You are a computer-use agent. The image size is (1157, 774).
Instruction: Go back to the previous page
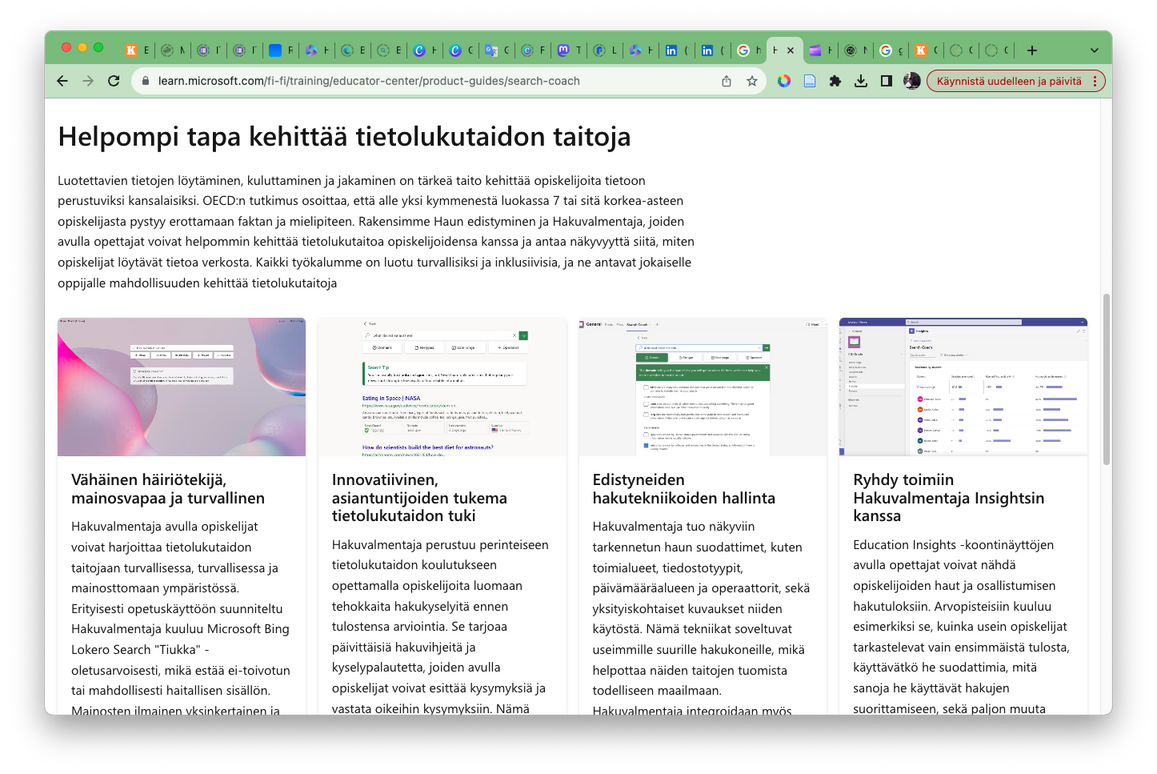click(63, 81)
